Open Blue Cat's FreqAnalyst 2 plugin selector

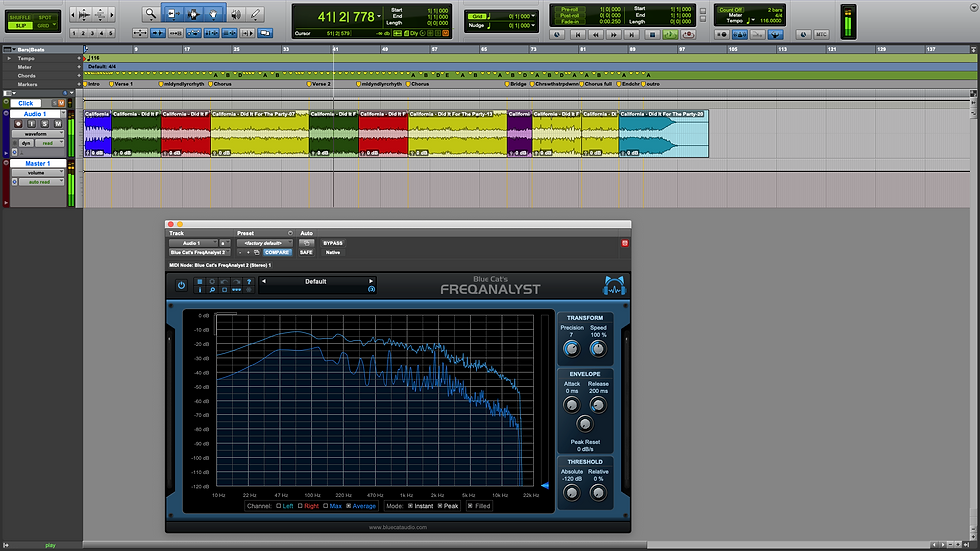[199, 252]
